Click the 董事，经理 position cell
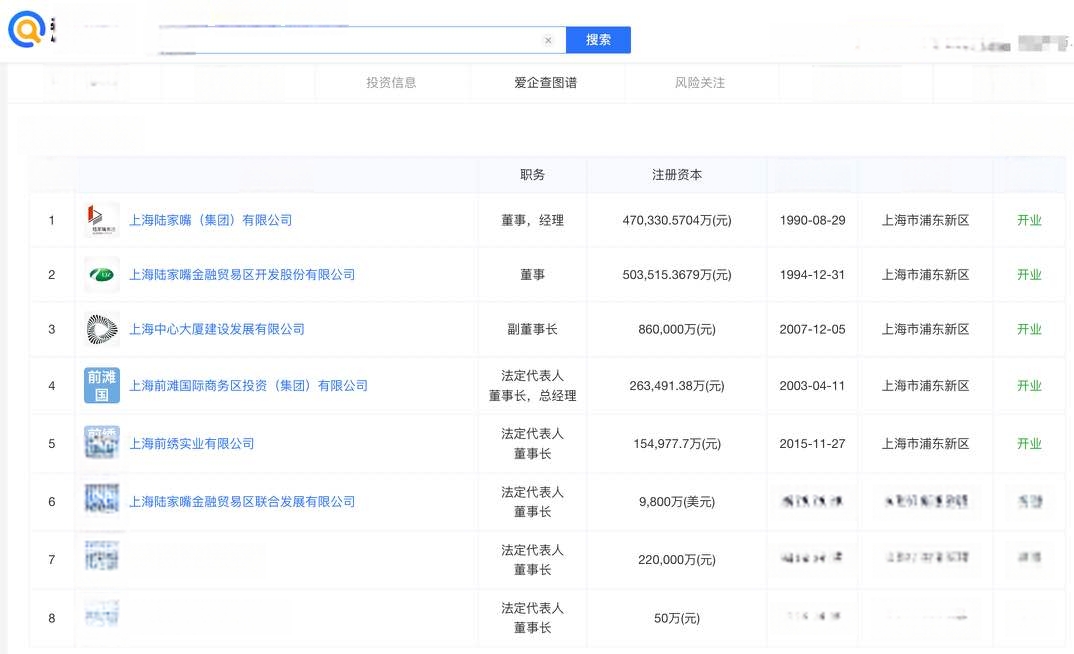1074x654 pixels. point(532,220)
